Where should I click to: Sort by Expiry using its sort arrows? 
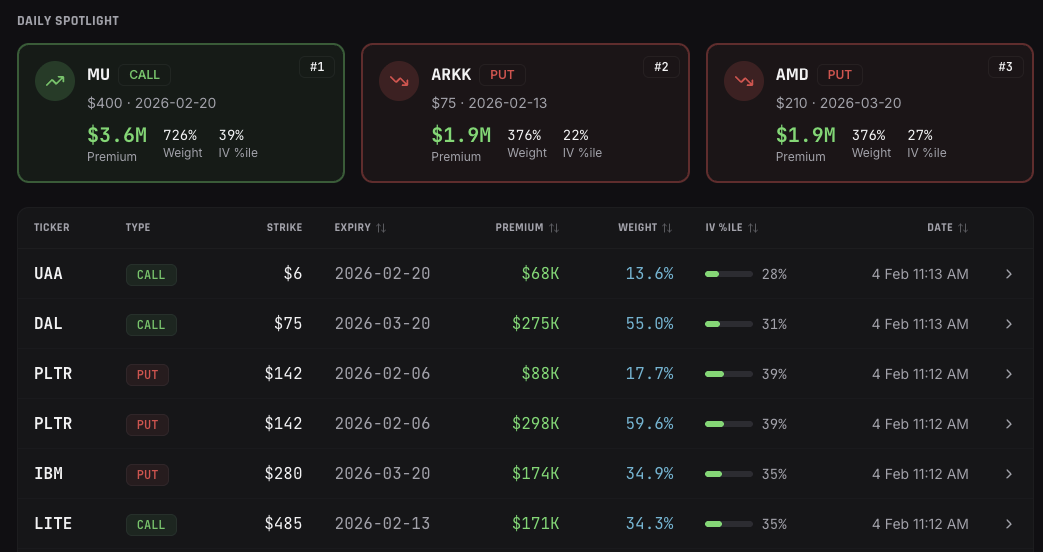380,227
